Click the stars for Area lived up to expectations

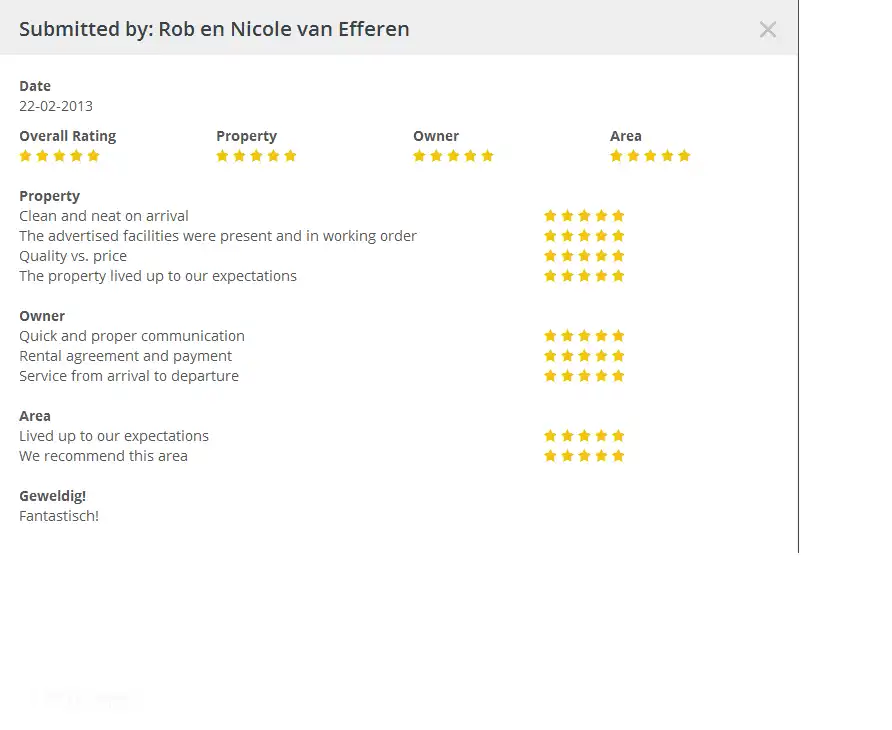(x=584, y=436)
